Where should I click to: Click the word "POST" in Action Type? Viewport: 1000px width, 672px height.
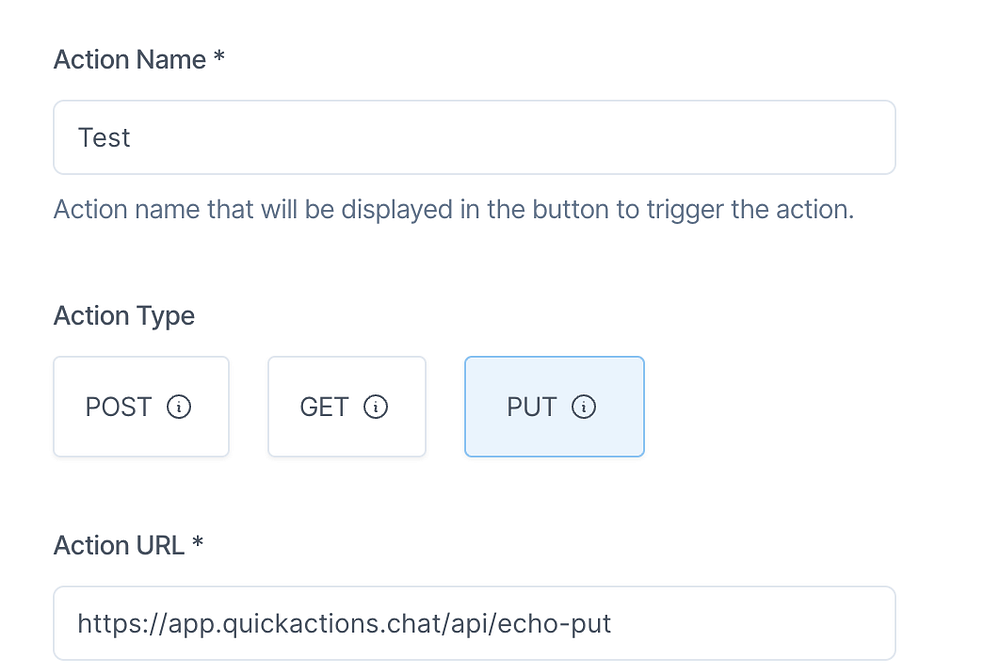(119, 407)
